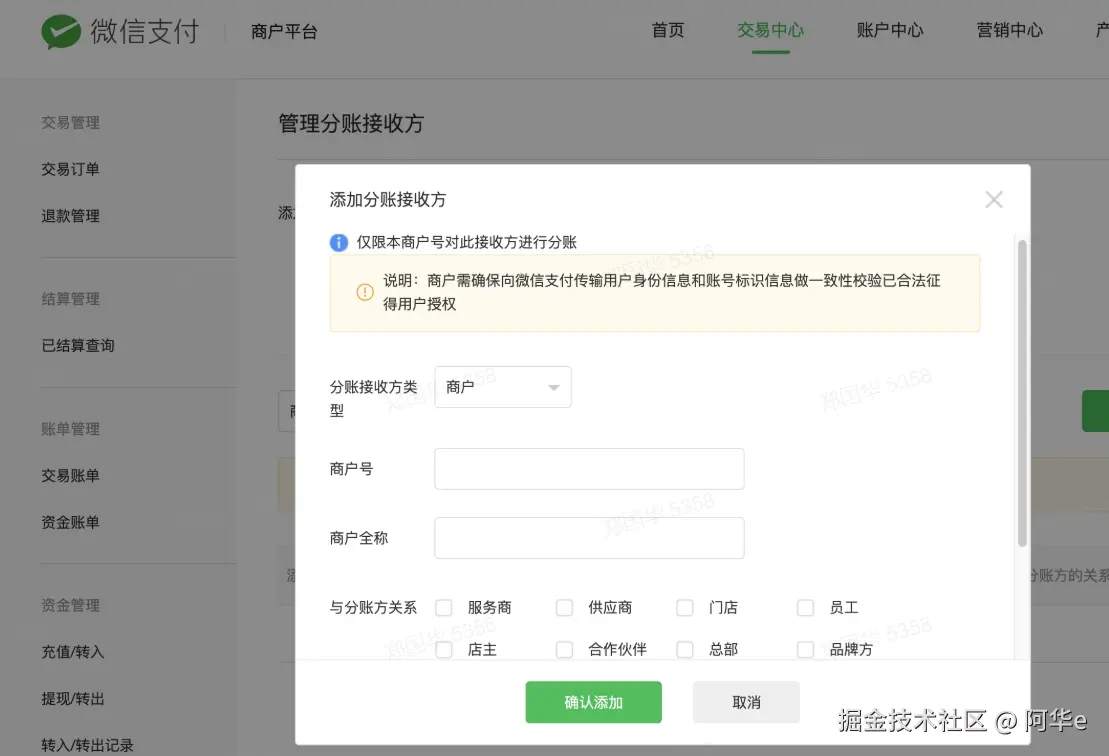Open 交易账单 in the sidebar
The height and width of the screenshot is (756, 1109).
coord(70,475)
